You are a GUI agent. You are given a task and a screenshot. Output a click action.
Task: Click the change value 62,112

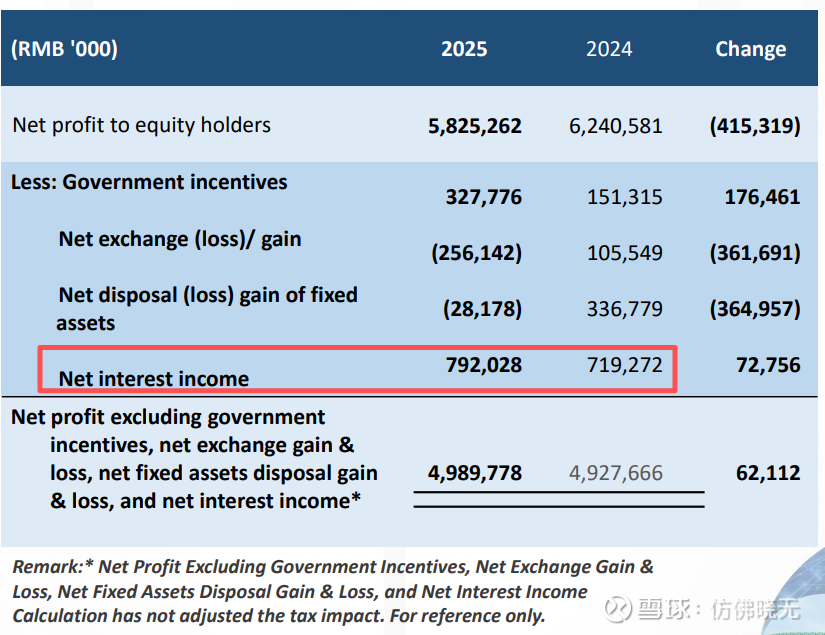(768, 473)
